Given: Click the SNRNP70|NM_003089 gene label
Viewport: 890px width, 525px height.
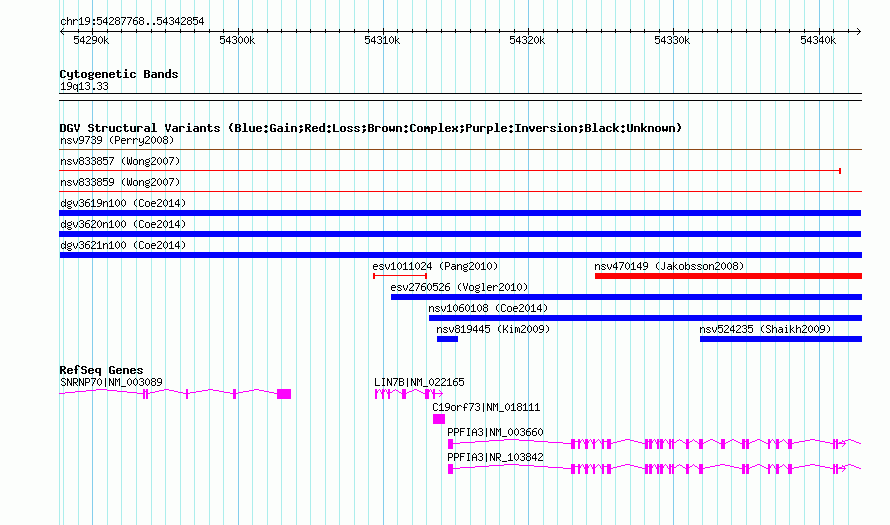Looking at the screenshot, I should tap(111, 383).
